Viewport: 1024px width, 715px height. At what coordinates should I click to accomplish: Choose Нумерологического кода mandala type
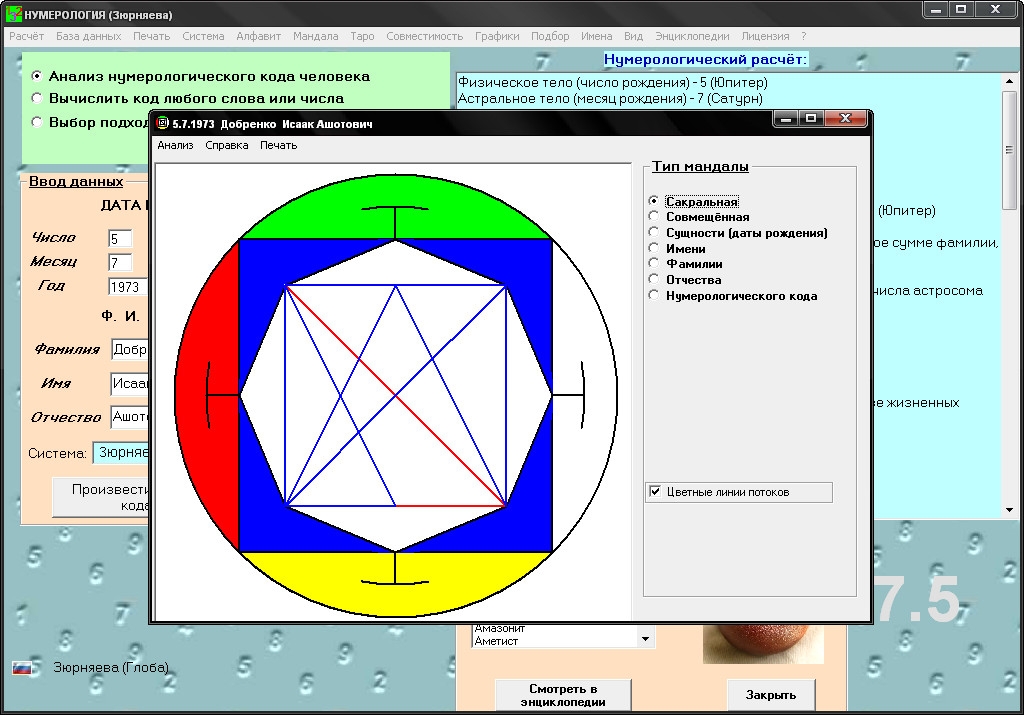(x=733, y=296)
